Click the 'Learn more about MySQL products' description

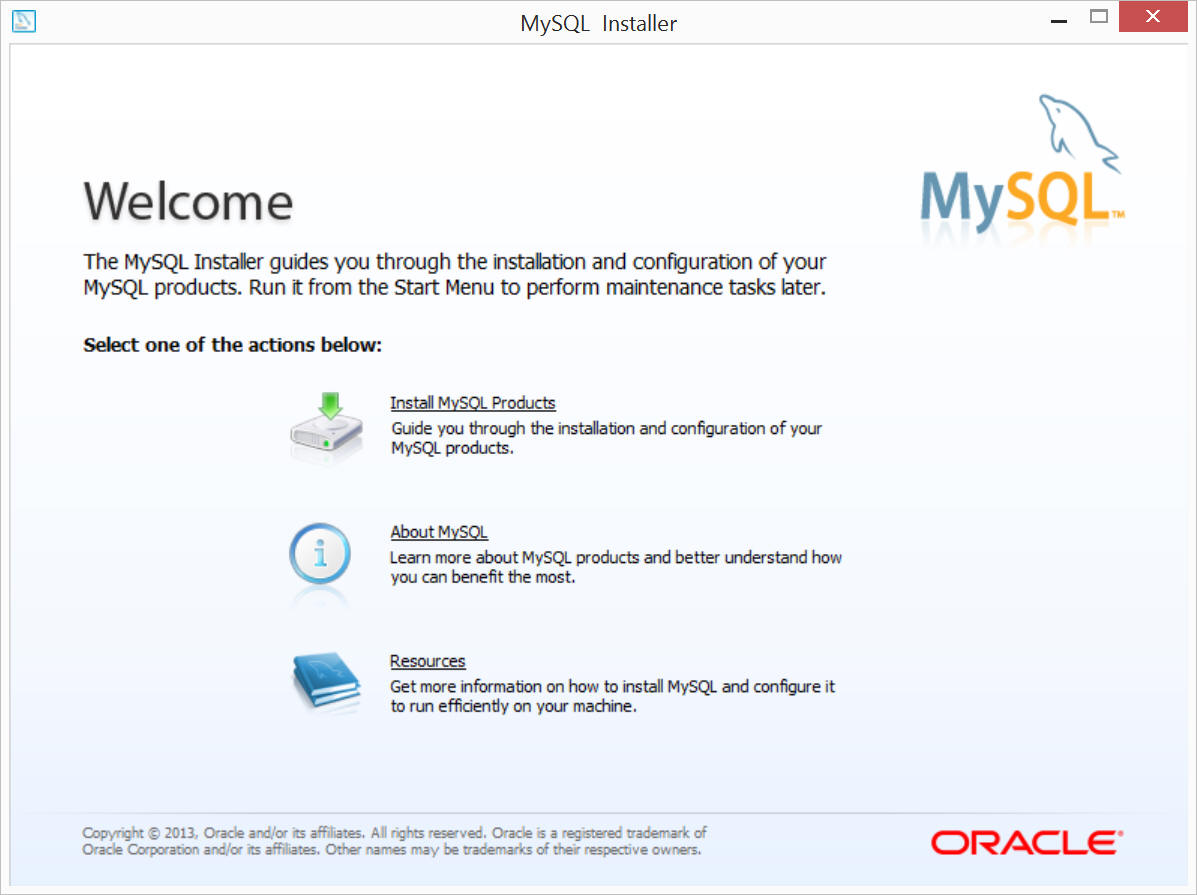(615, 567)
